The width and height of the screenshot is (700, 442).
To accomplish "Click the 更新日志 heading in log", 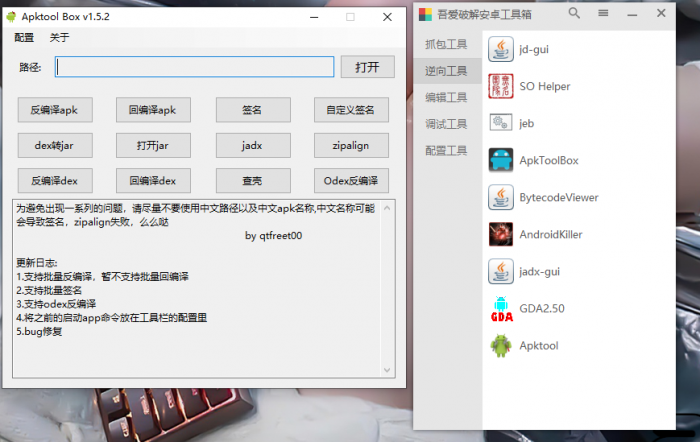I will click(x=37, y=263).
